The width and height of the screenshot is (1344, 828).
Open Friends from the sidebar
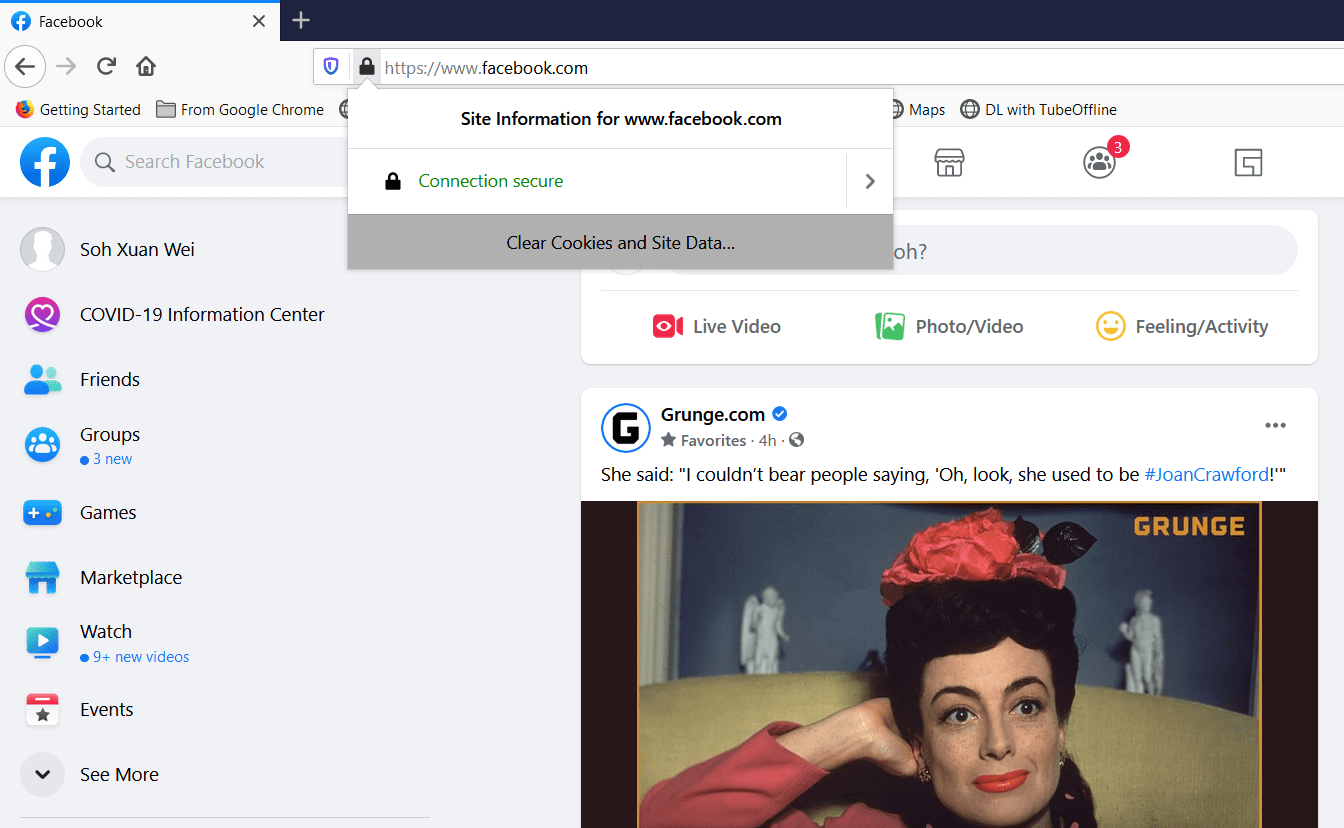coord(110,379)
